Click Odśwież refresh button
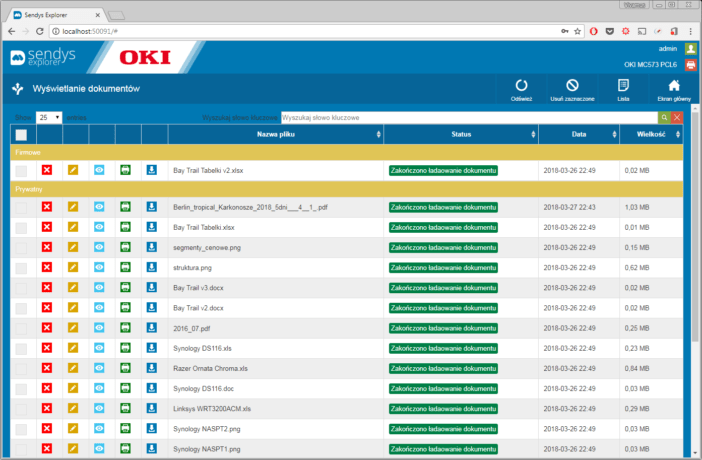This screenshot has width=702, height=460. click(522, 90)
